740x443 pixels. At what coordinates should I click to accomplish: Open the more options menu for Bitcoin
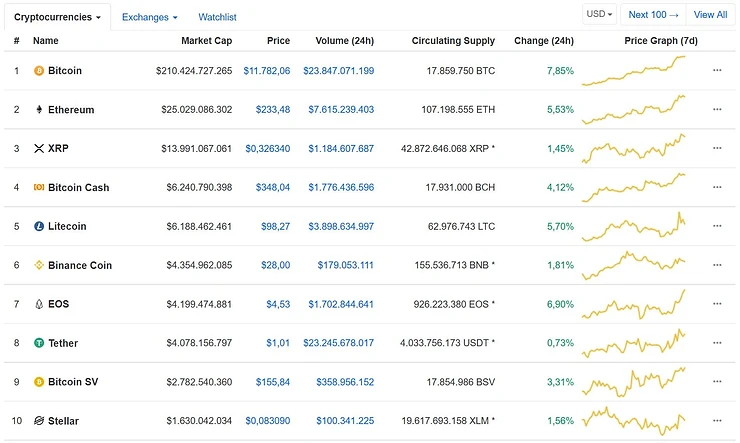pos(717,71)
